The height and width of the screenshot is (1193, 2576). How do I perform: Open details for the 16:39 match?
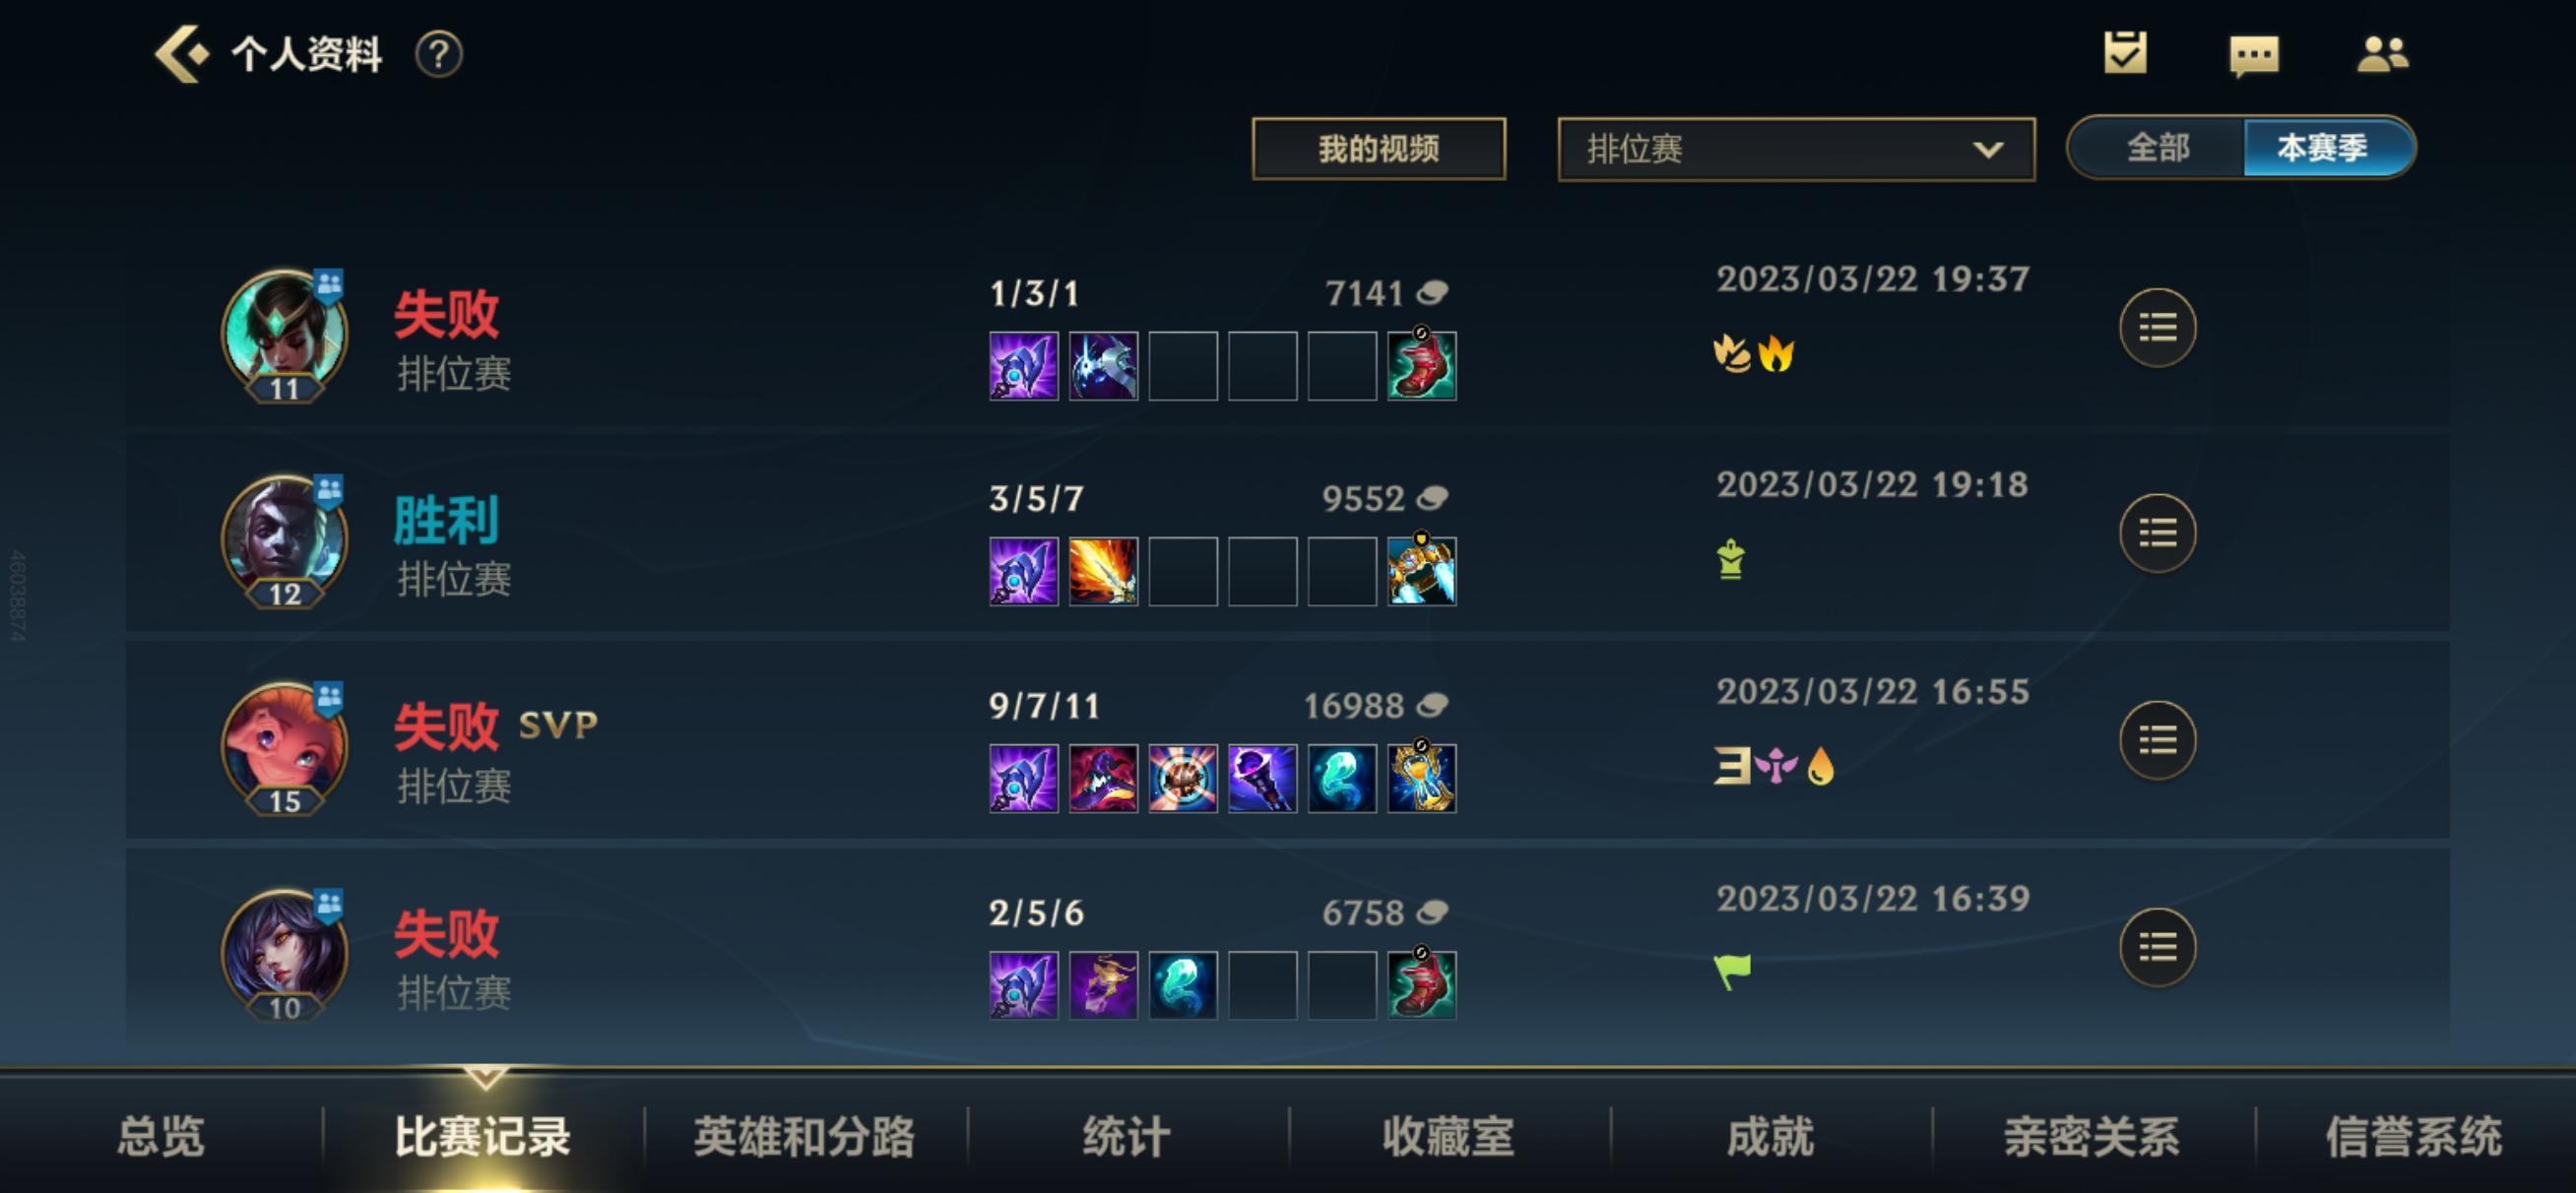click(x=2157, y=948)
